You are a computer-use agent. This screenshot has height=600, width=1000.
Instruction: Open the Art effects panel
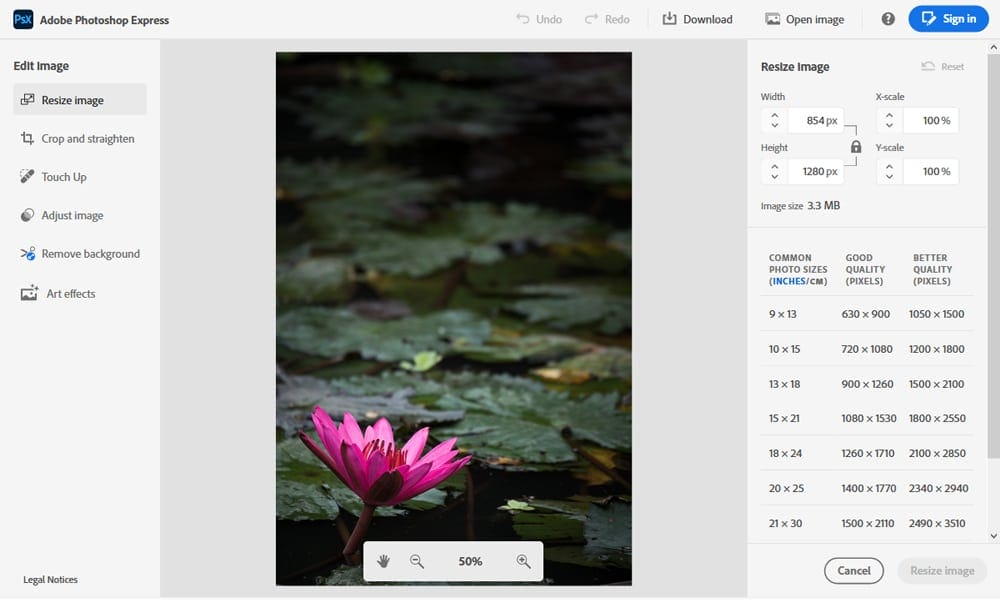coord(67,293)
